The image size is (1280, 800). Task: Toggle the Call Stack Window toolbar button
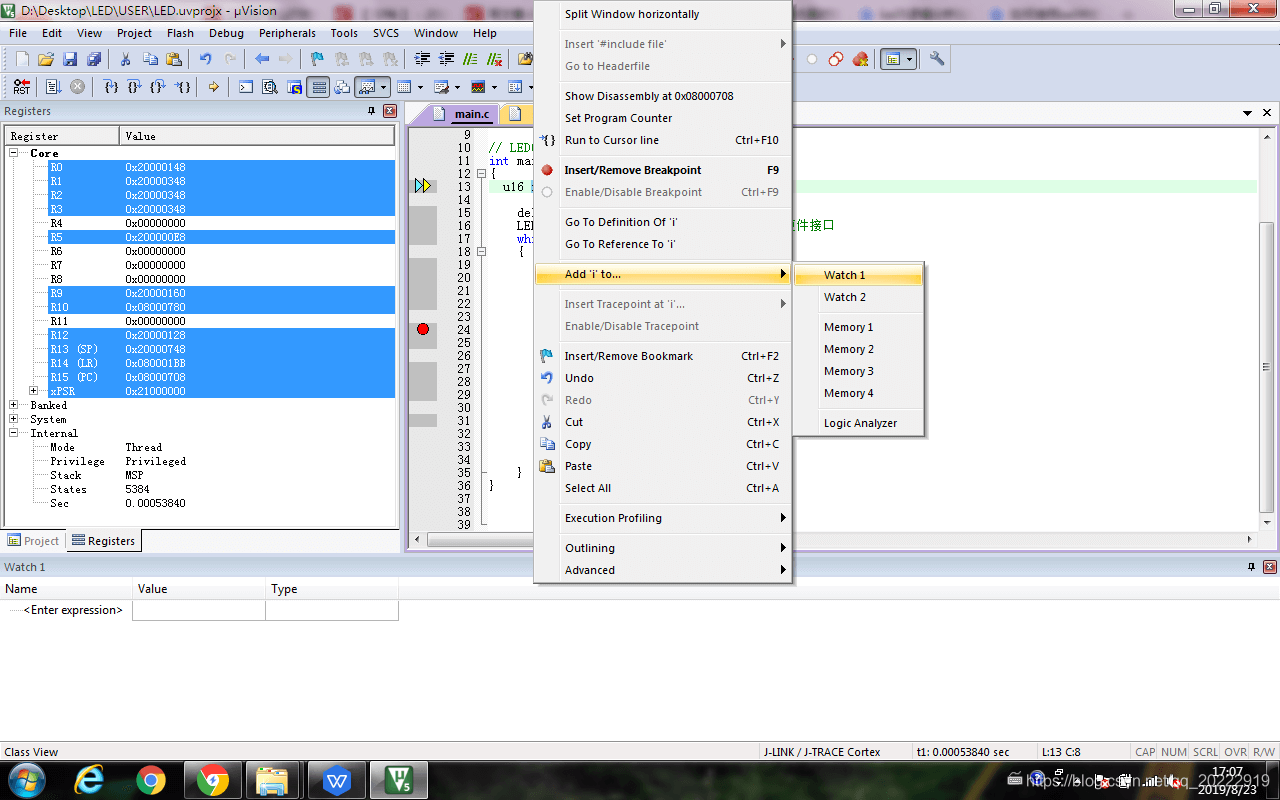click(342, 87)
